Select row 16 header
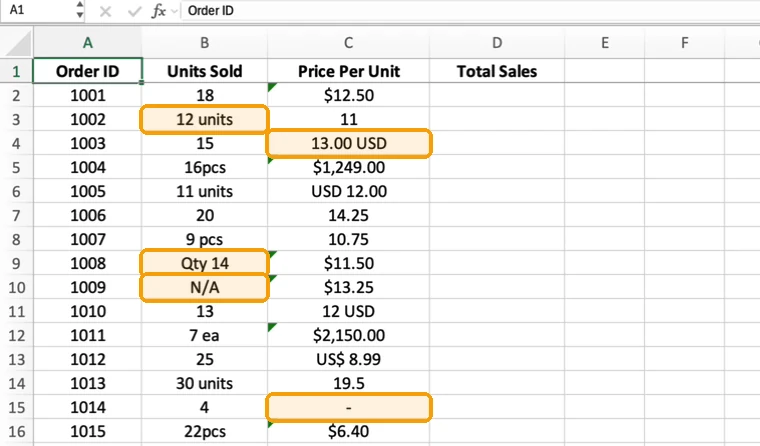 coord(16,431)
